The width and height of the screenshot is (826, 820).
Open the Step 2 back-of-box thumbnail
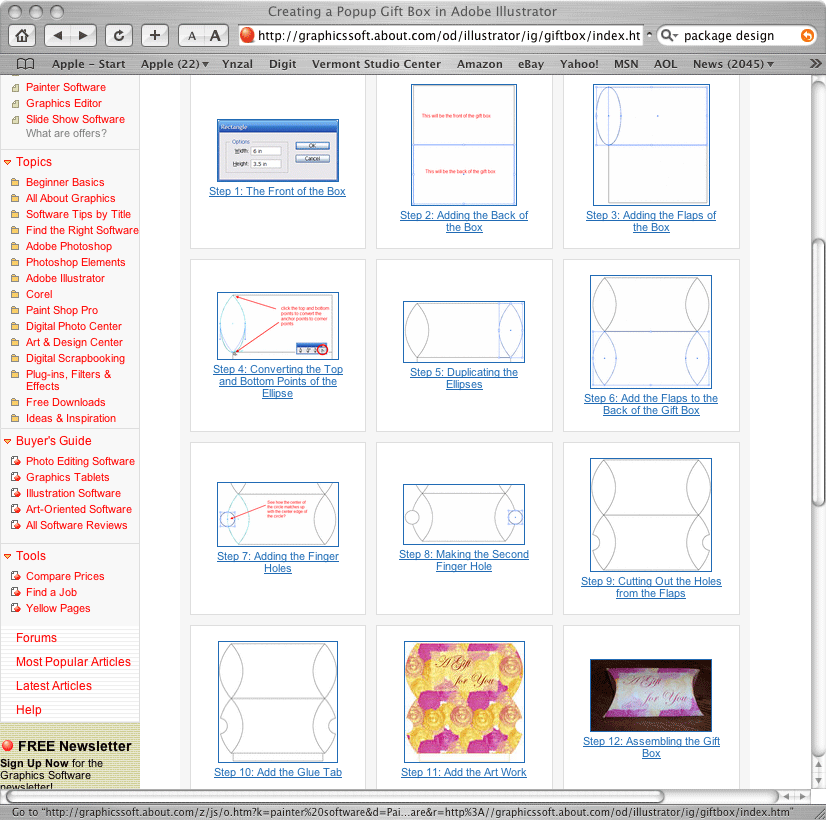pos(464,145)
